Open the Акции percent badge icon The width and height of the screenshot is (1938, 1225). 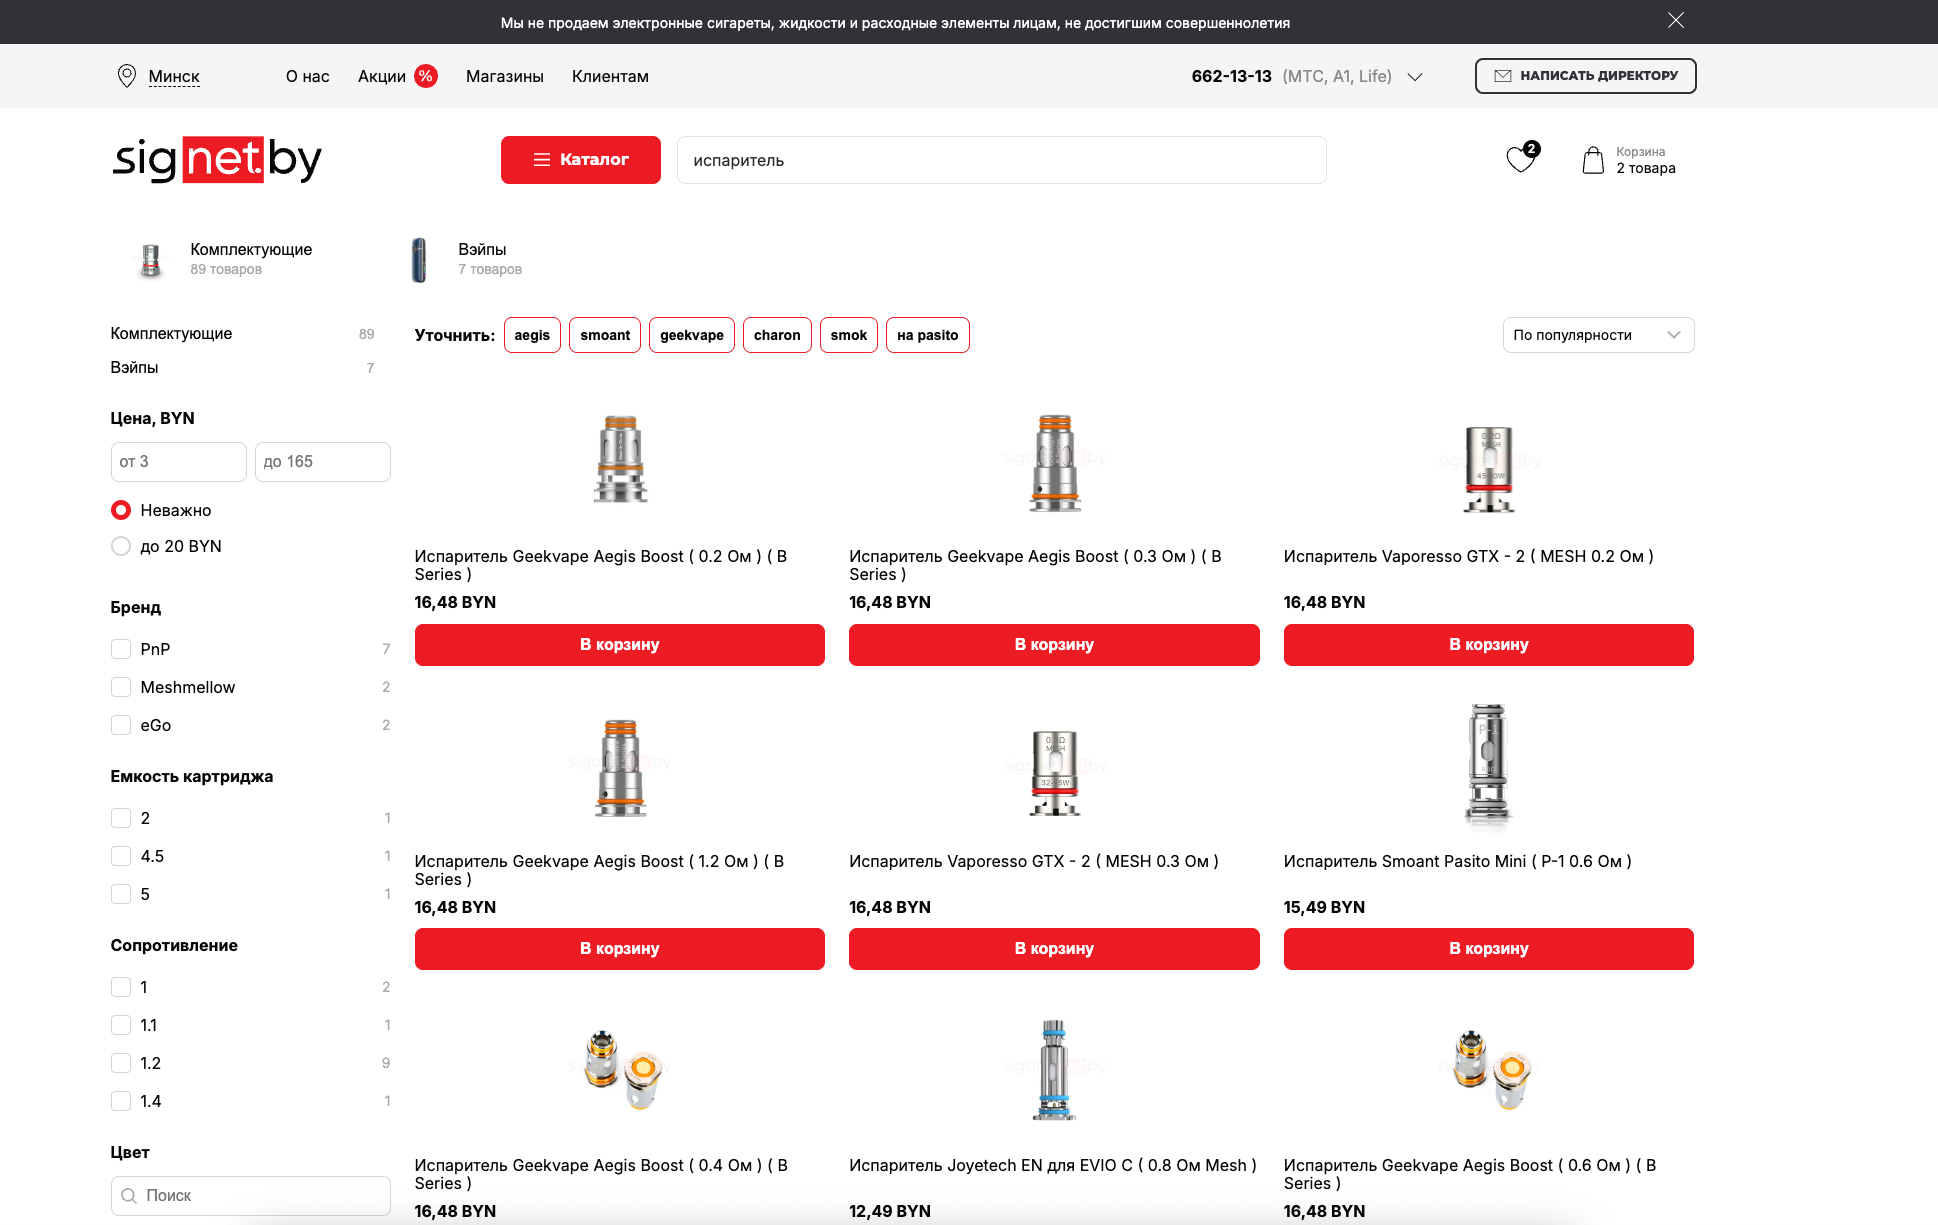tap(426, 76)
